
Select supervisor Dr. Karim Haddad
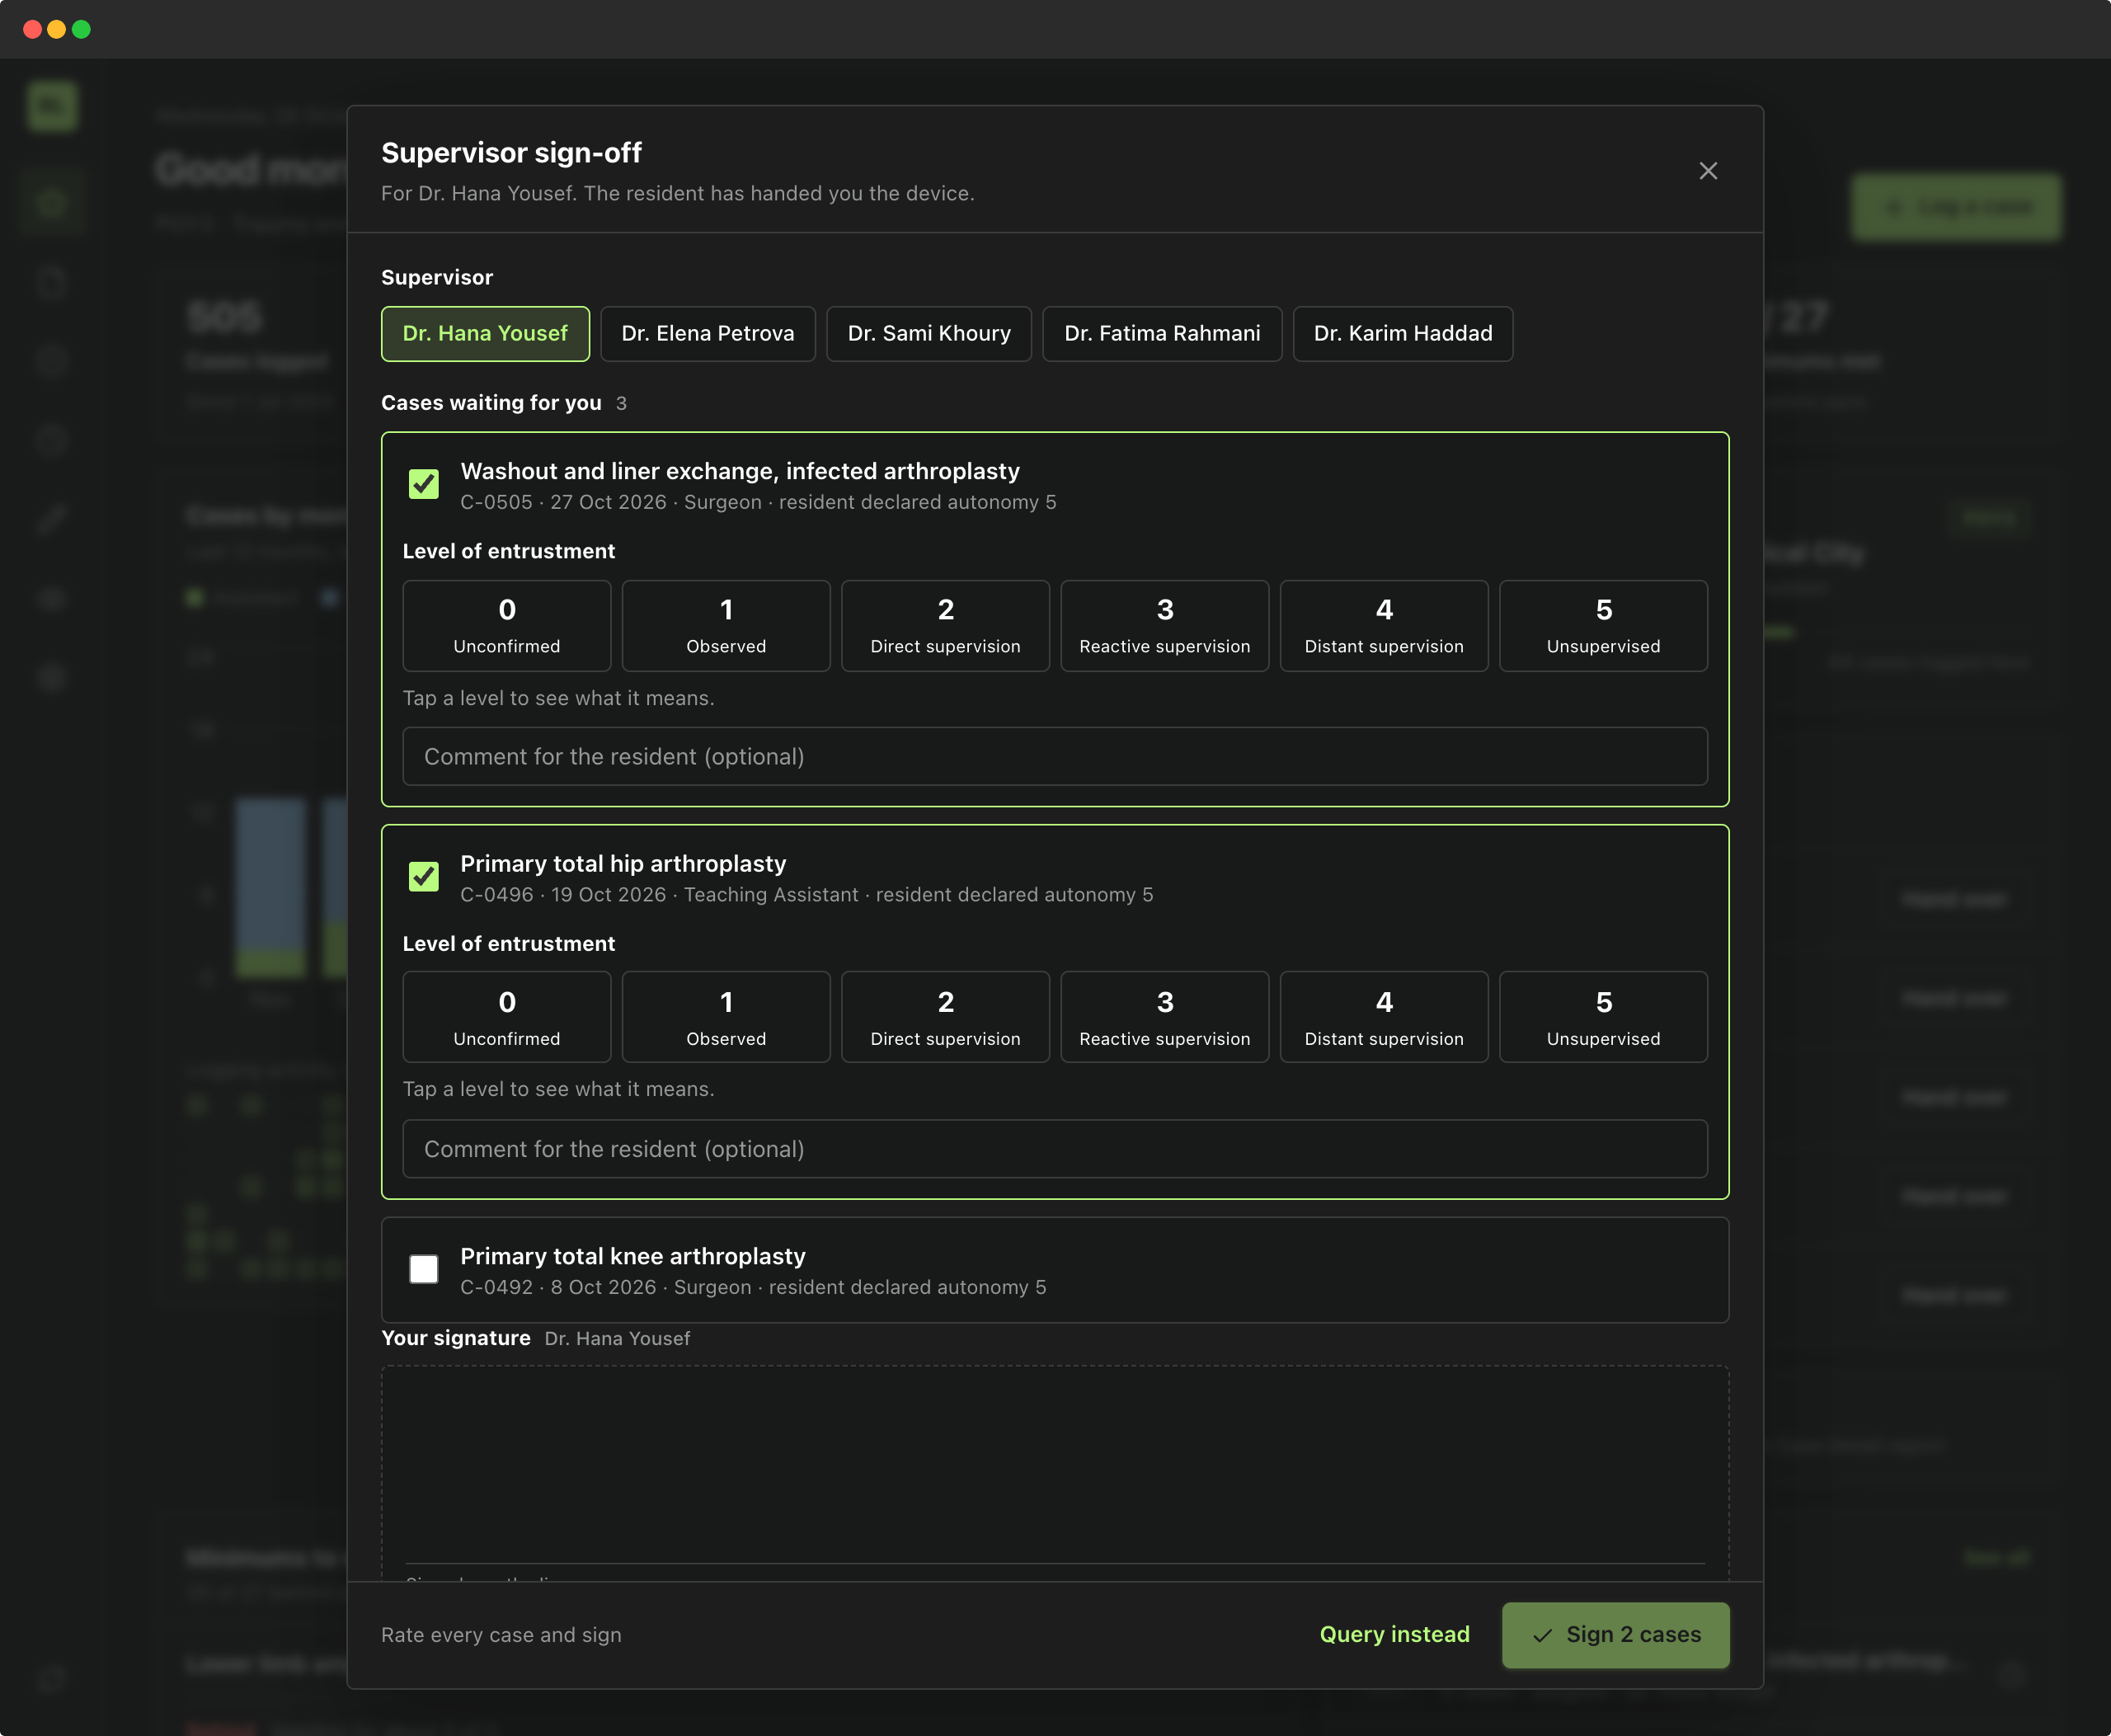tap(1403, 333)
